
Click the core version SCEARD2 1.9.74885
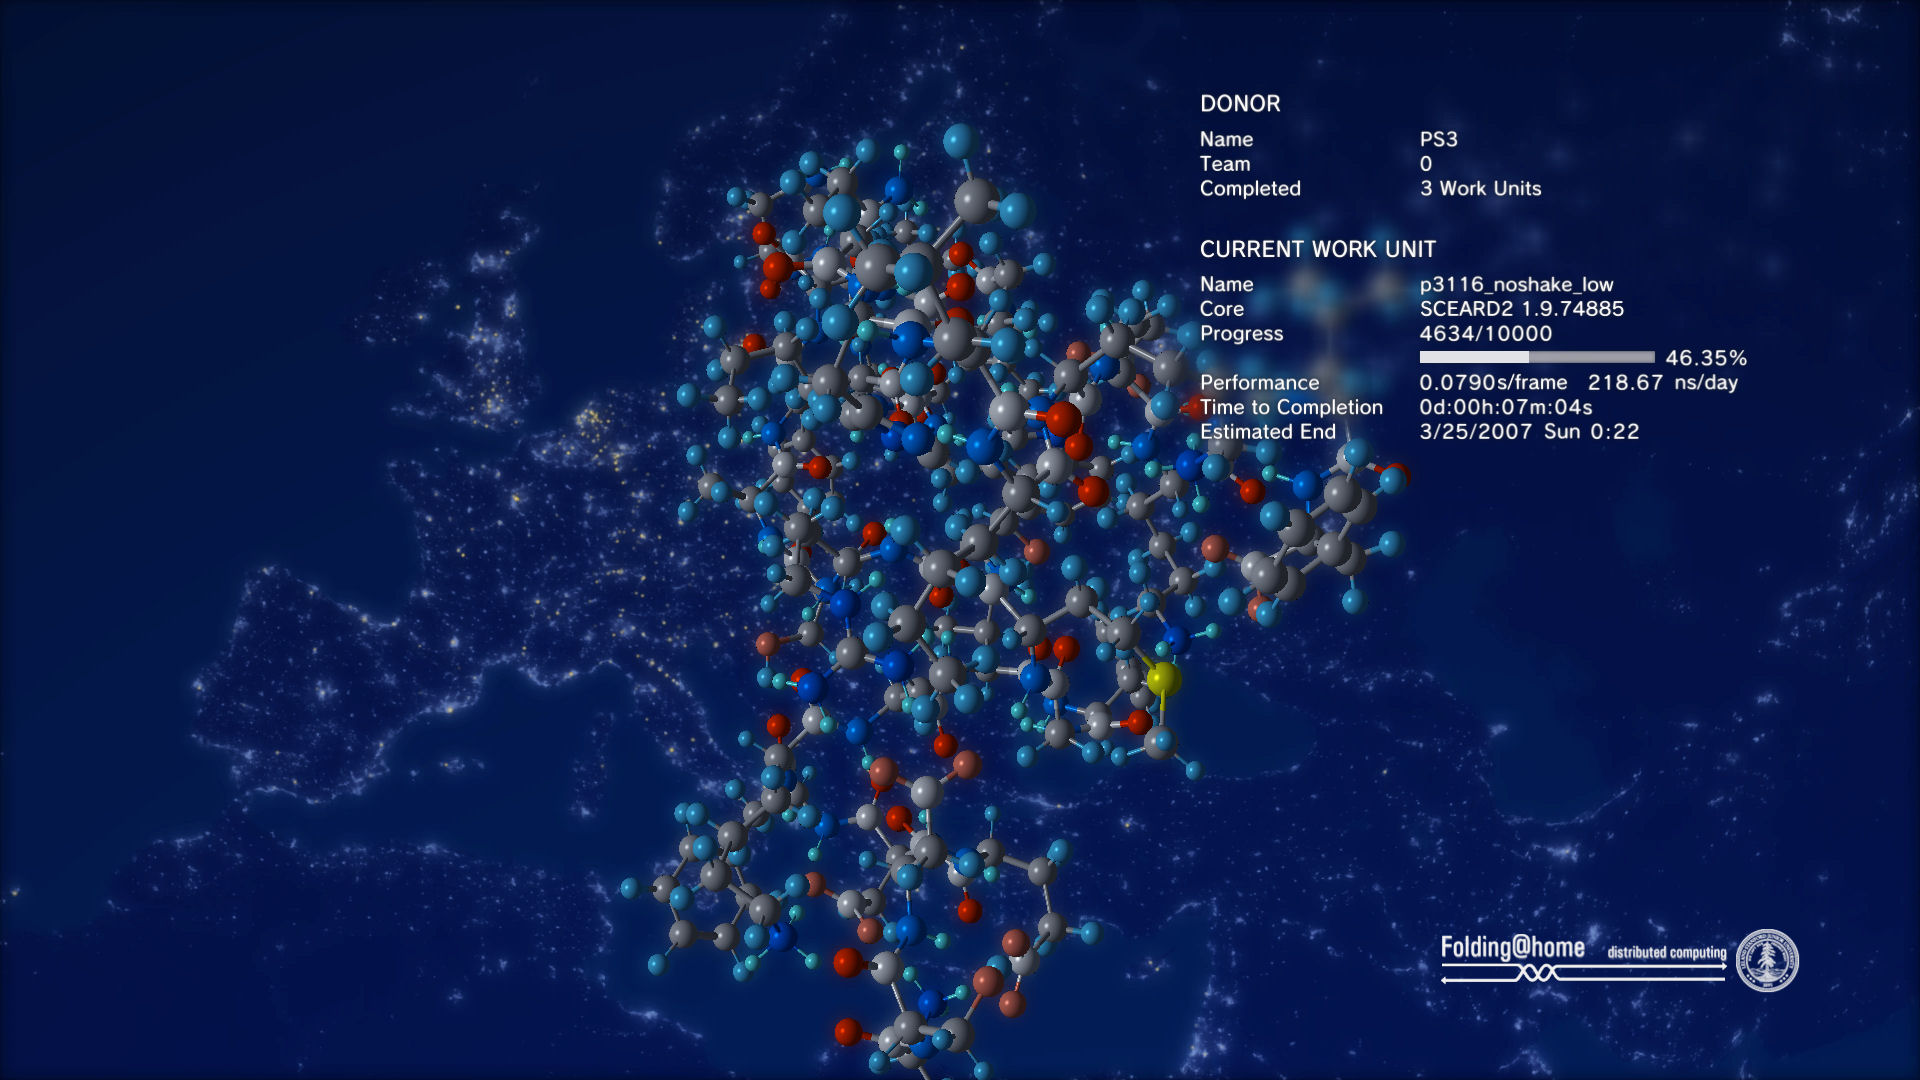[x=1521, y=309]
